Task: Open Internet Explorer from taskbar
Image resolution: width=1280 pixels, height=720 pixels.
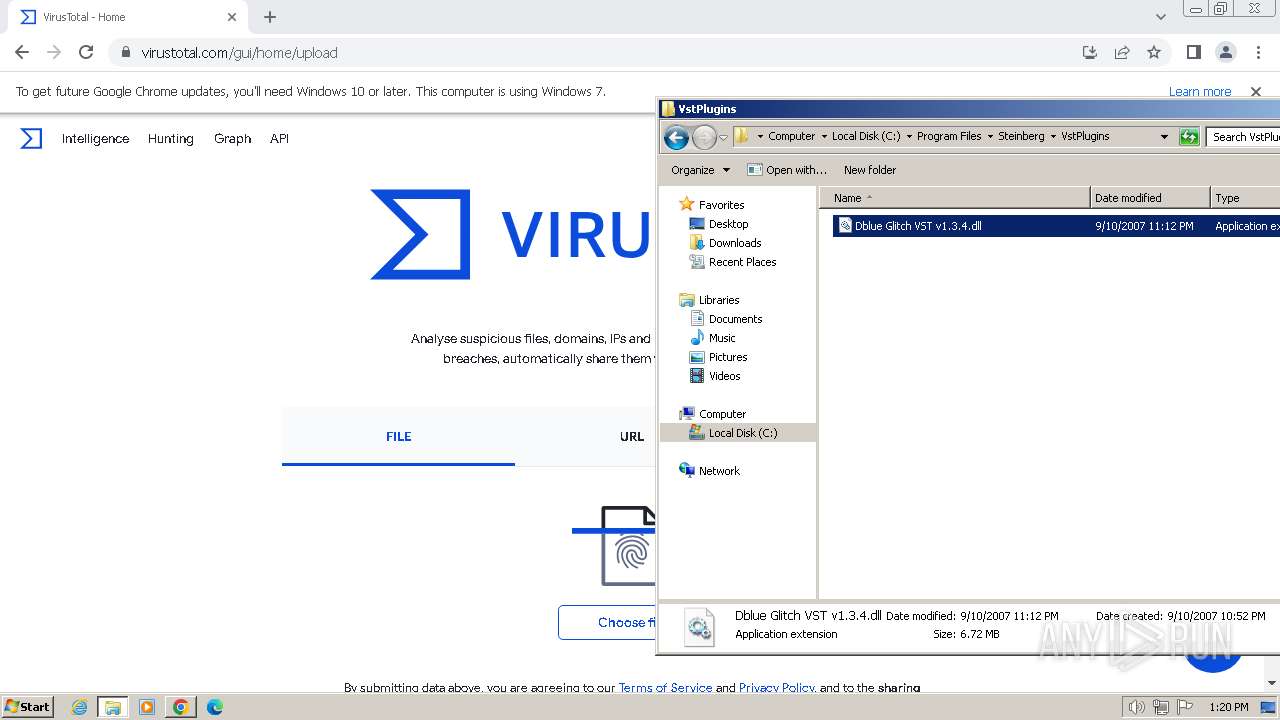Action: (80, 707)
